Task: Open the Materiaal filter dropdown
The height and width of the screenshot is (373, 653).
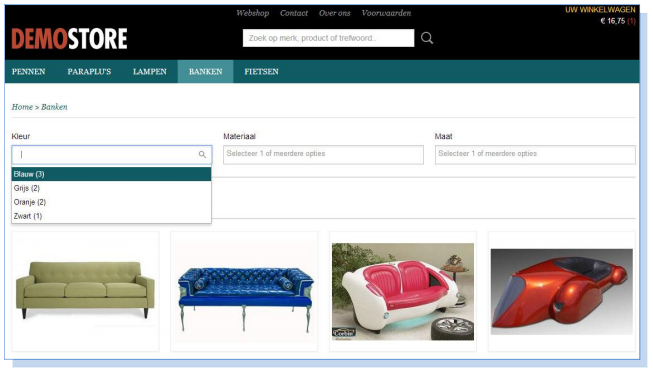Action: tap(323, 154)
